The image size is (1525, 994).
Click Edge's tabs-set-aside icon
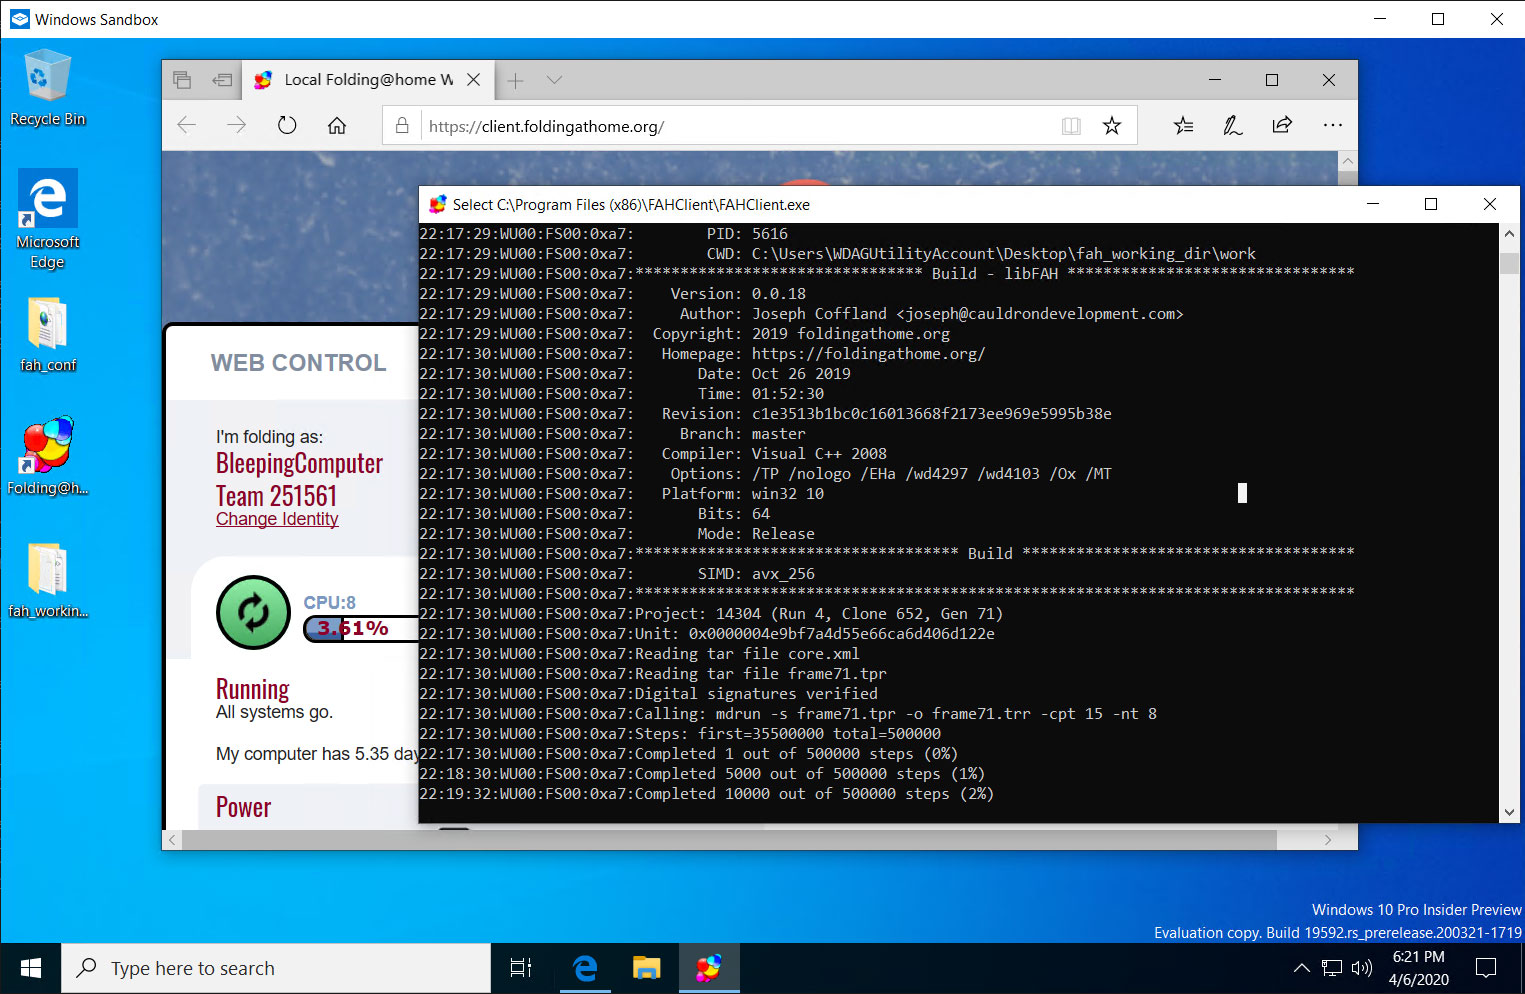182,80
